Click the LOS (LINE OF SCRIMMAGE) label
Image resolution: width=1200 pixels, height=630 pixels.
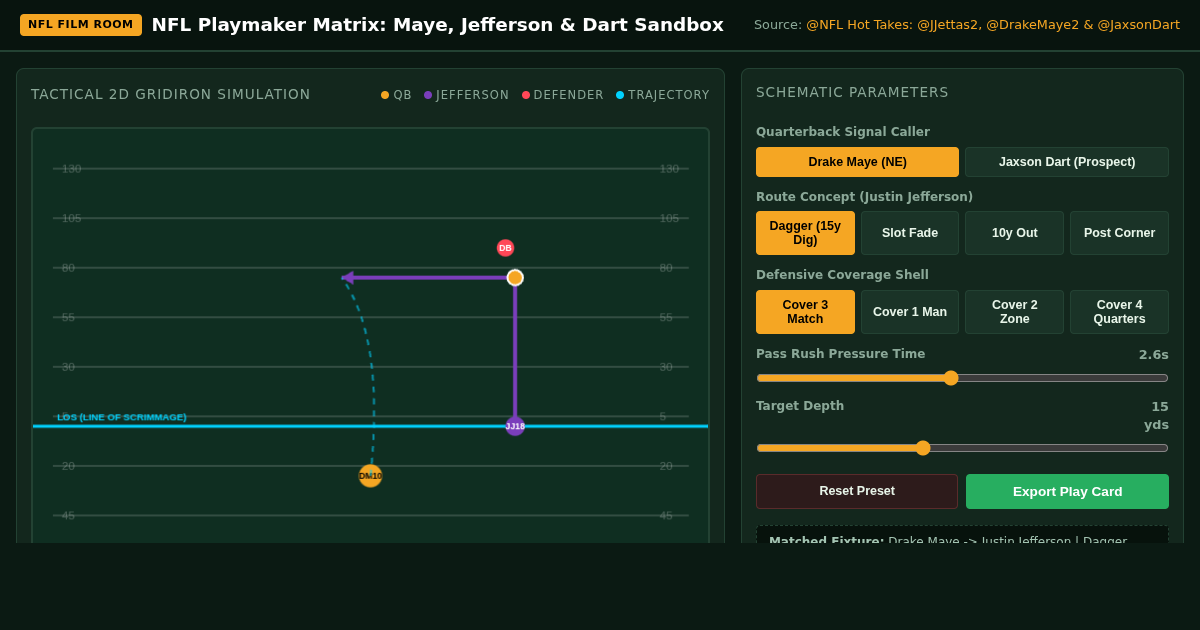122,417
